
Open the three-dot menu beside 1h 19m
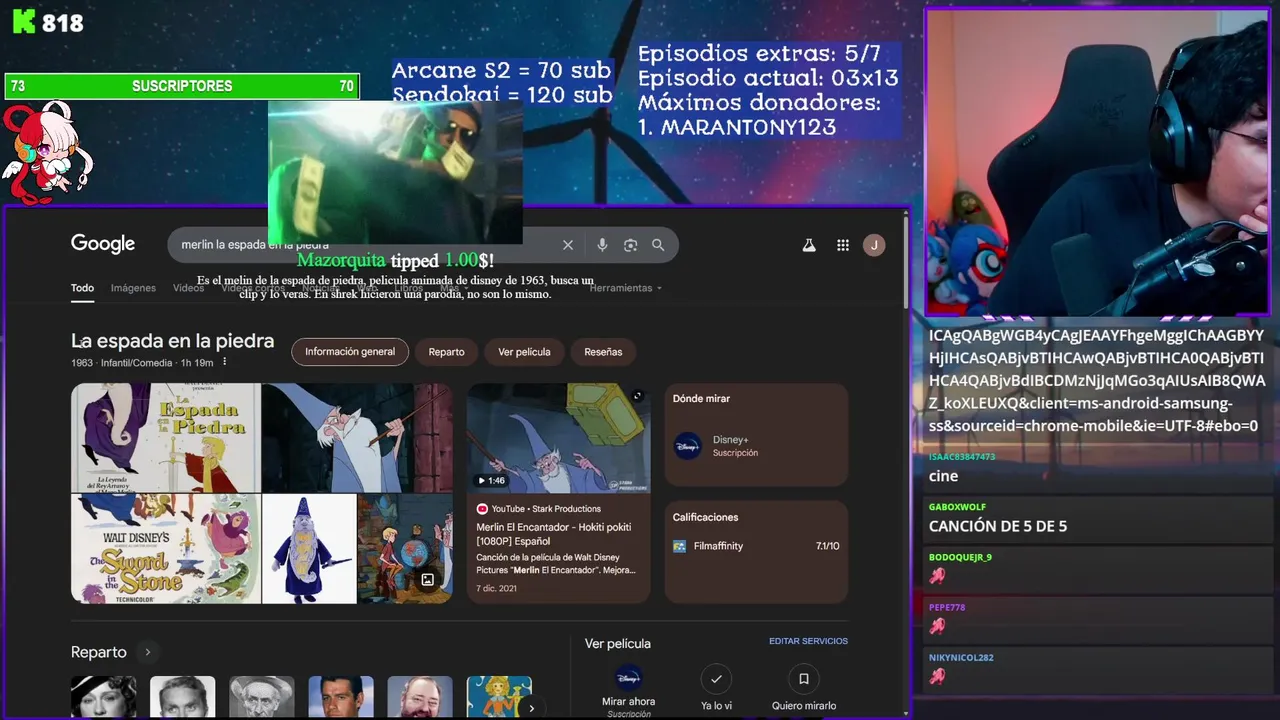pos(224,362)
